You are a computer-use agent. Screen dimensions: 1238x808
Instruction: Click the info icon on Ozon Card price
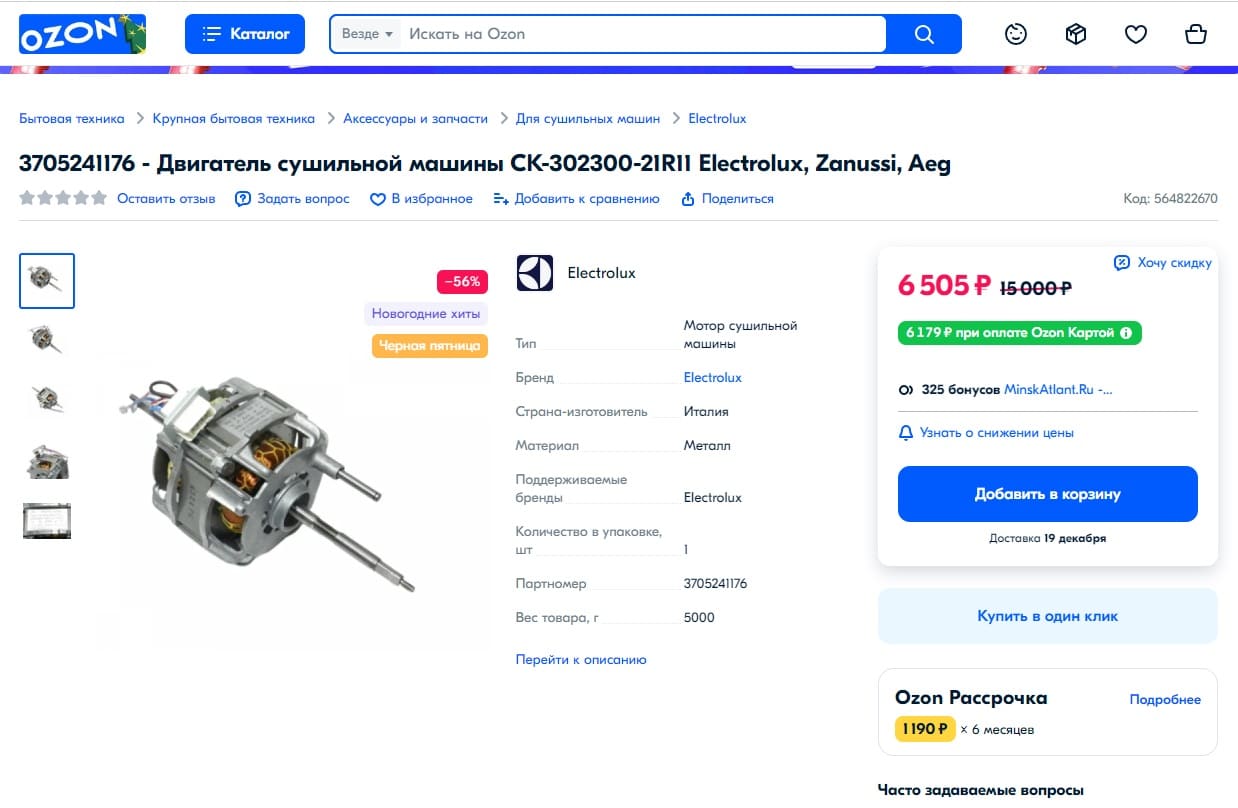(1126, 333)
